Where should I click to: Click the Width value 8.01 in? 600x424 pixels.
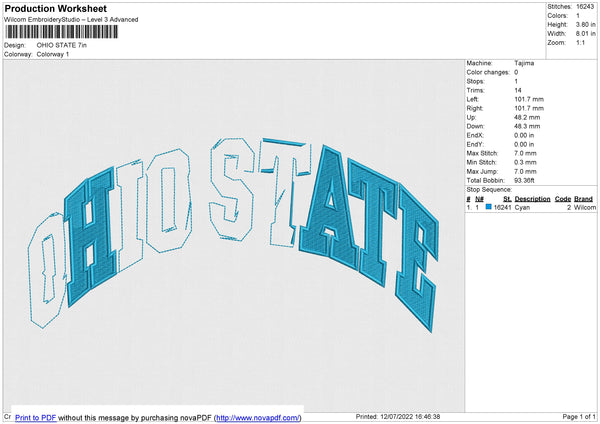pyautogui.click(x=585, y=34)
